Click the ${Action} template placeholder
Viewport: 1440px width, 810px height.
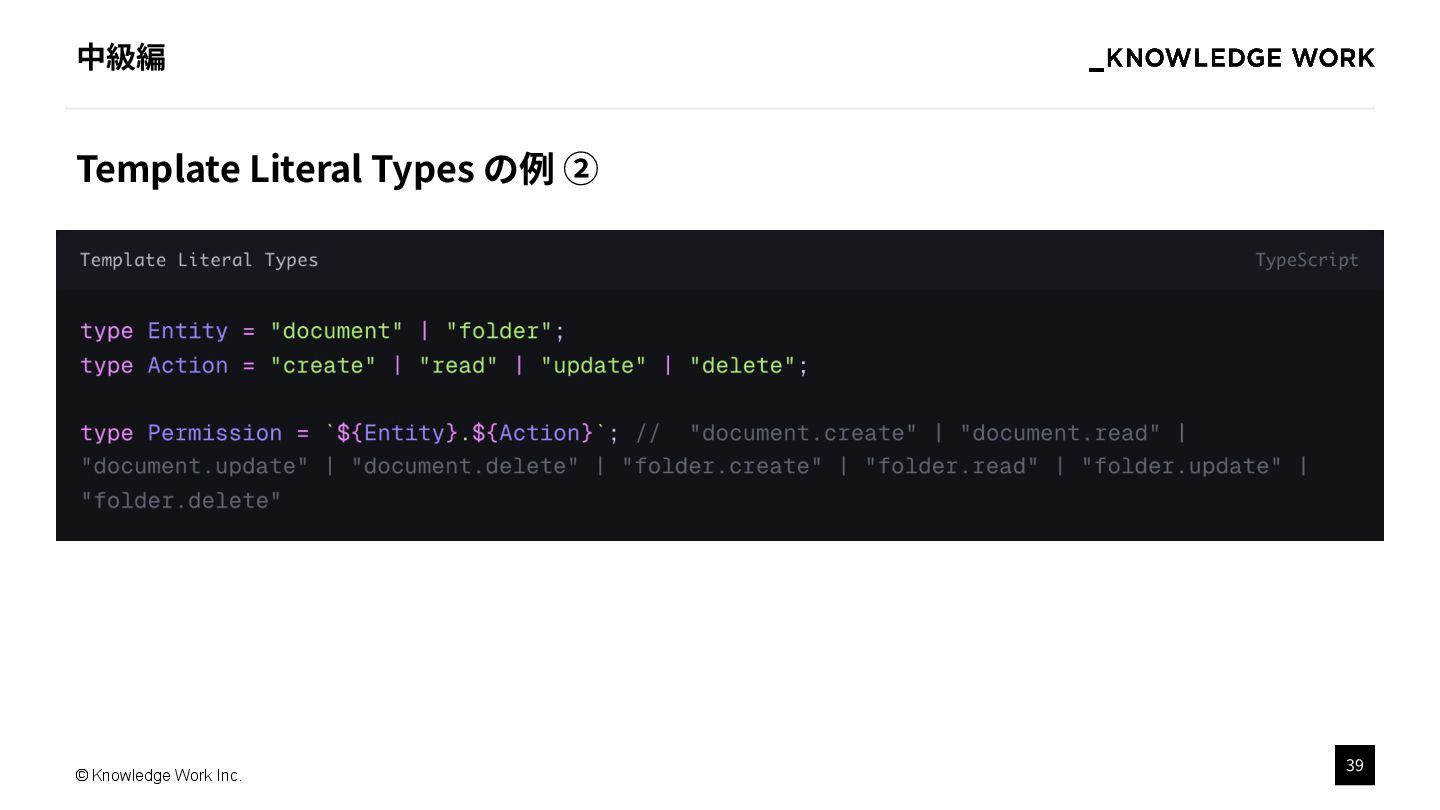(532, 433)
